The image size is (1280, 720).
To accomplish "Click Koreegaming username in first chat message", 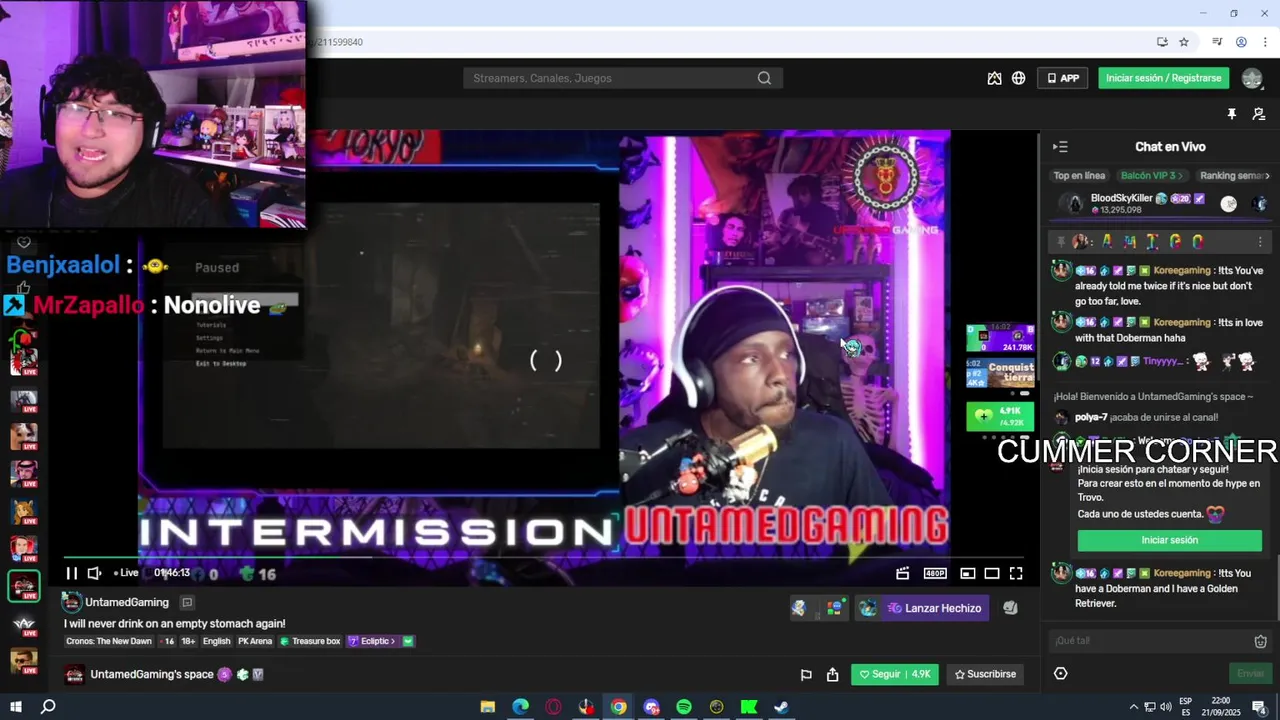I will [1181, 270].
